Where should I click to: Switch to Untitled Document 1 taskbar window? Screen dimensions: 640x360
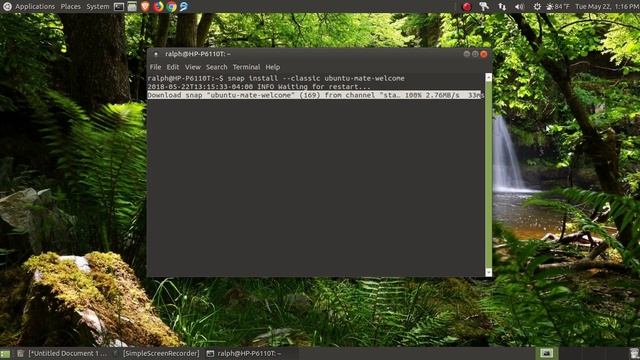tap(62, 353)
